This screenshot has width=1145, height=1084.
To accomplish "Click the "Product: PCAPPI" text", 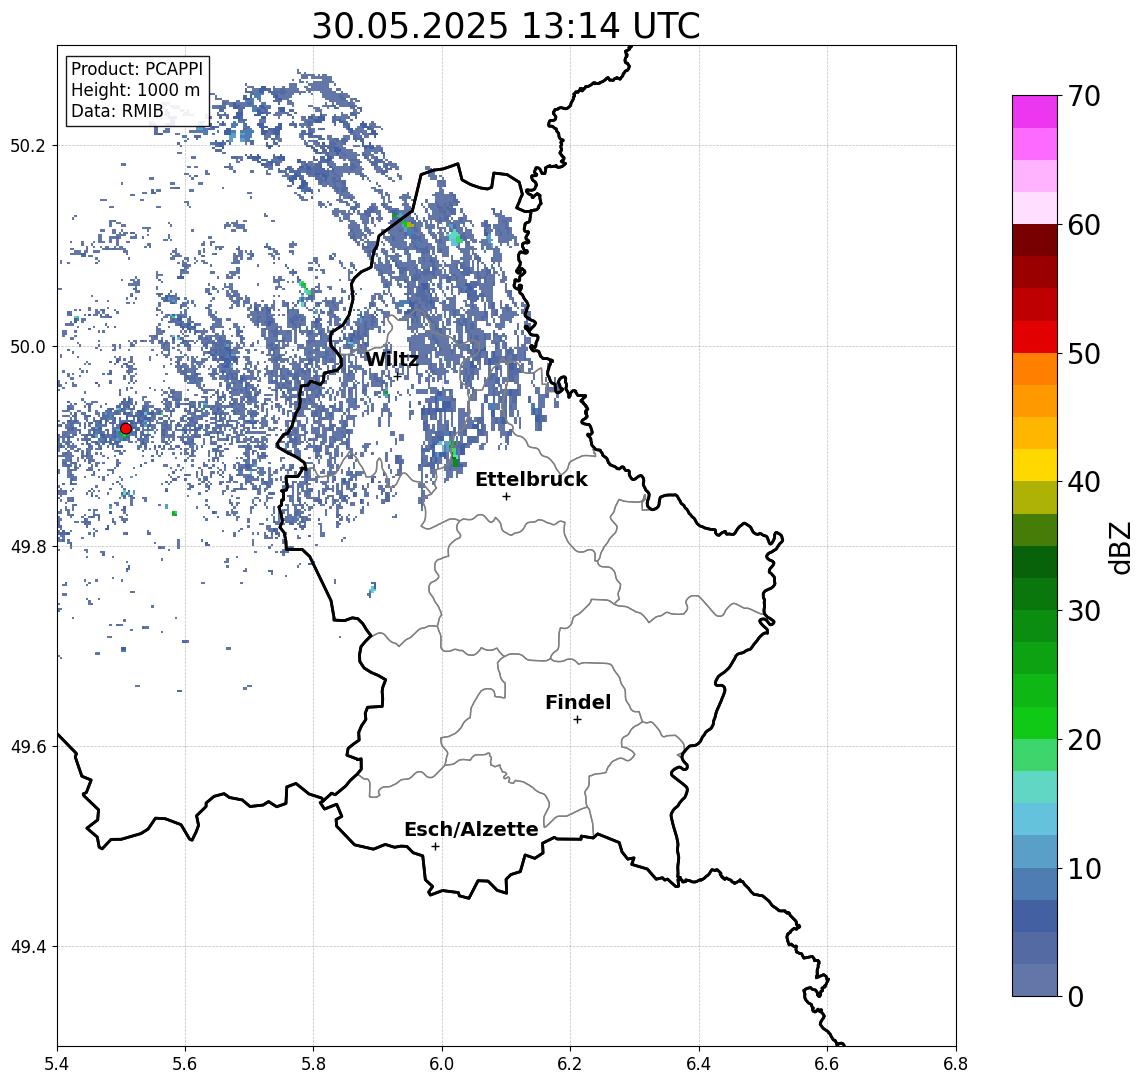I will click(137, 69).
